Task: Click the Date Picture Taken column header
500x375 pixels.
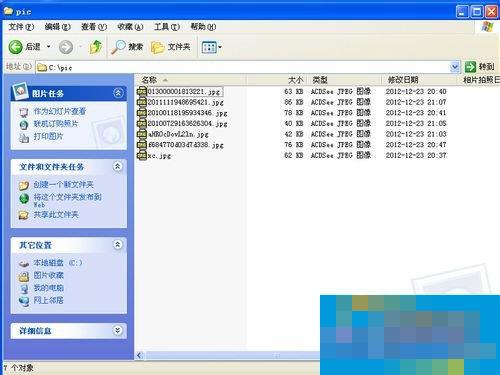Action: point(479,80)
